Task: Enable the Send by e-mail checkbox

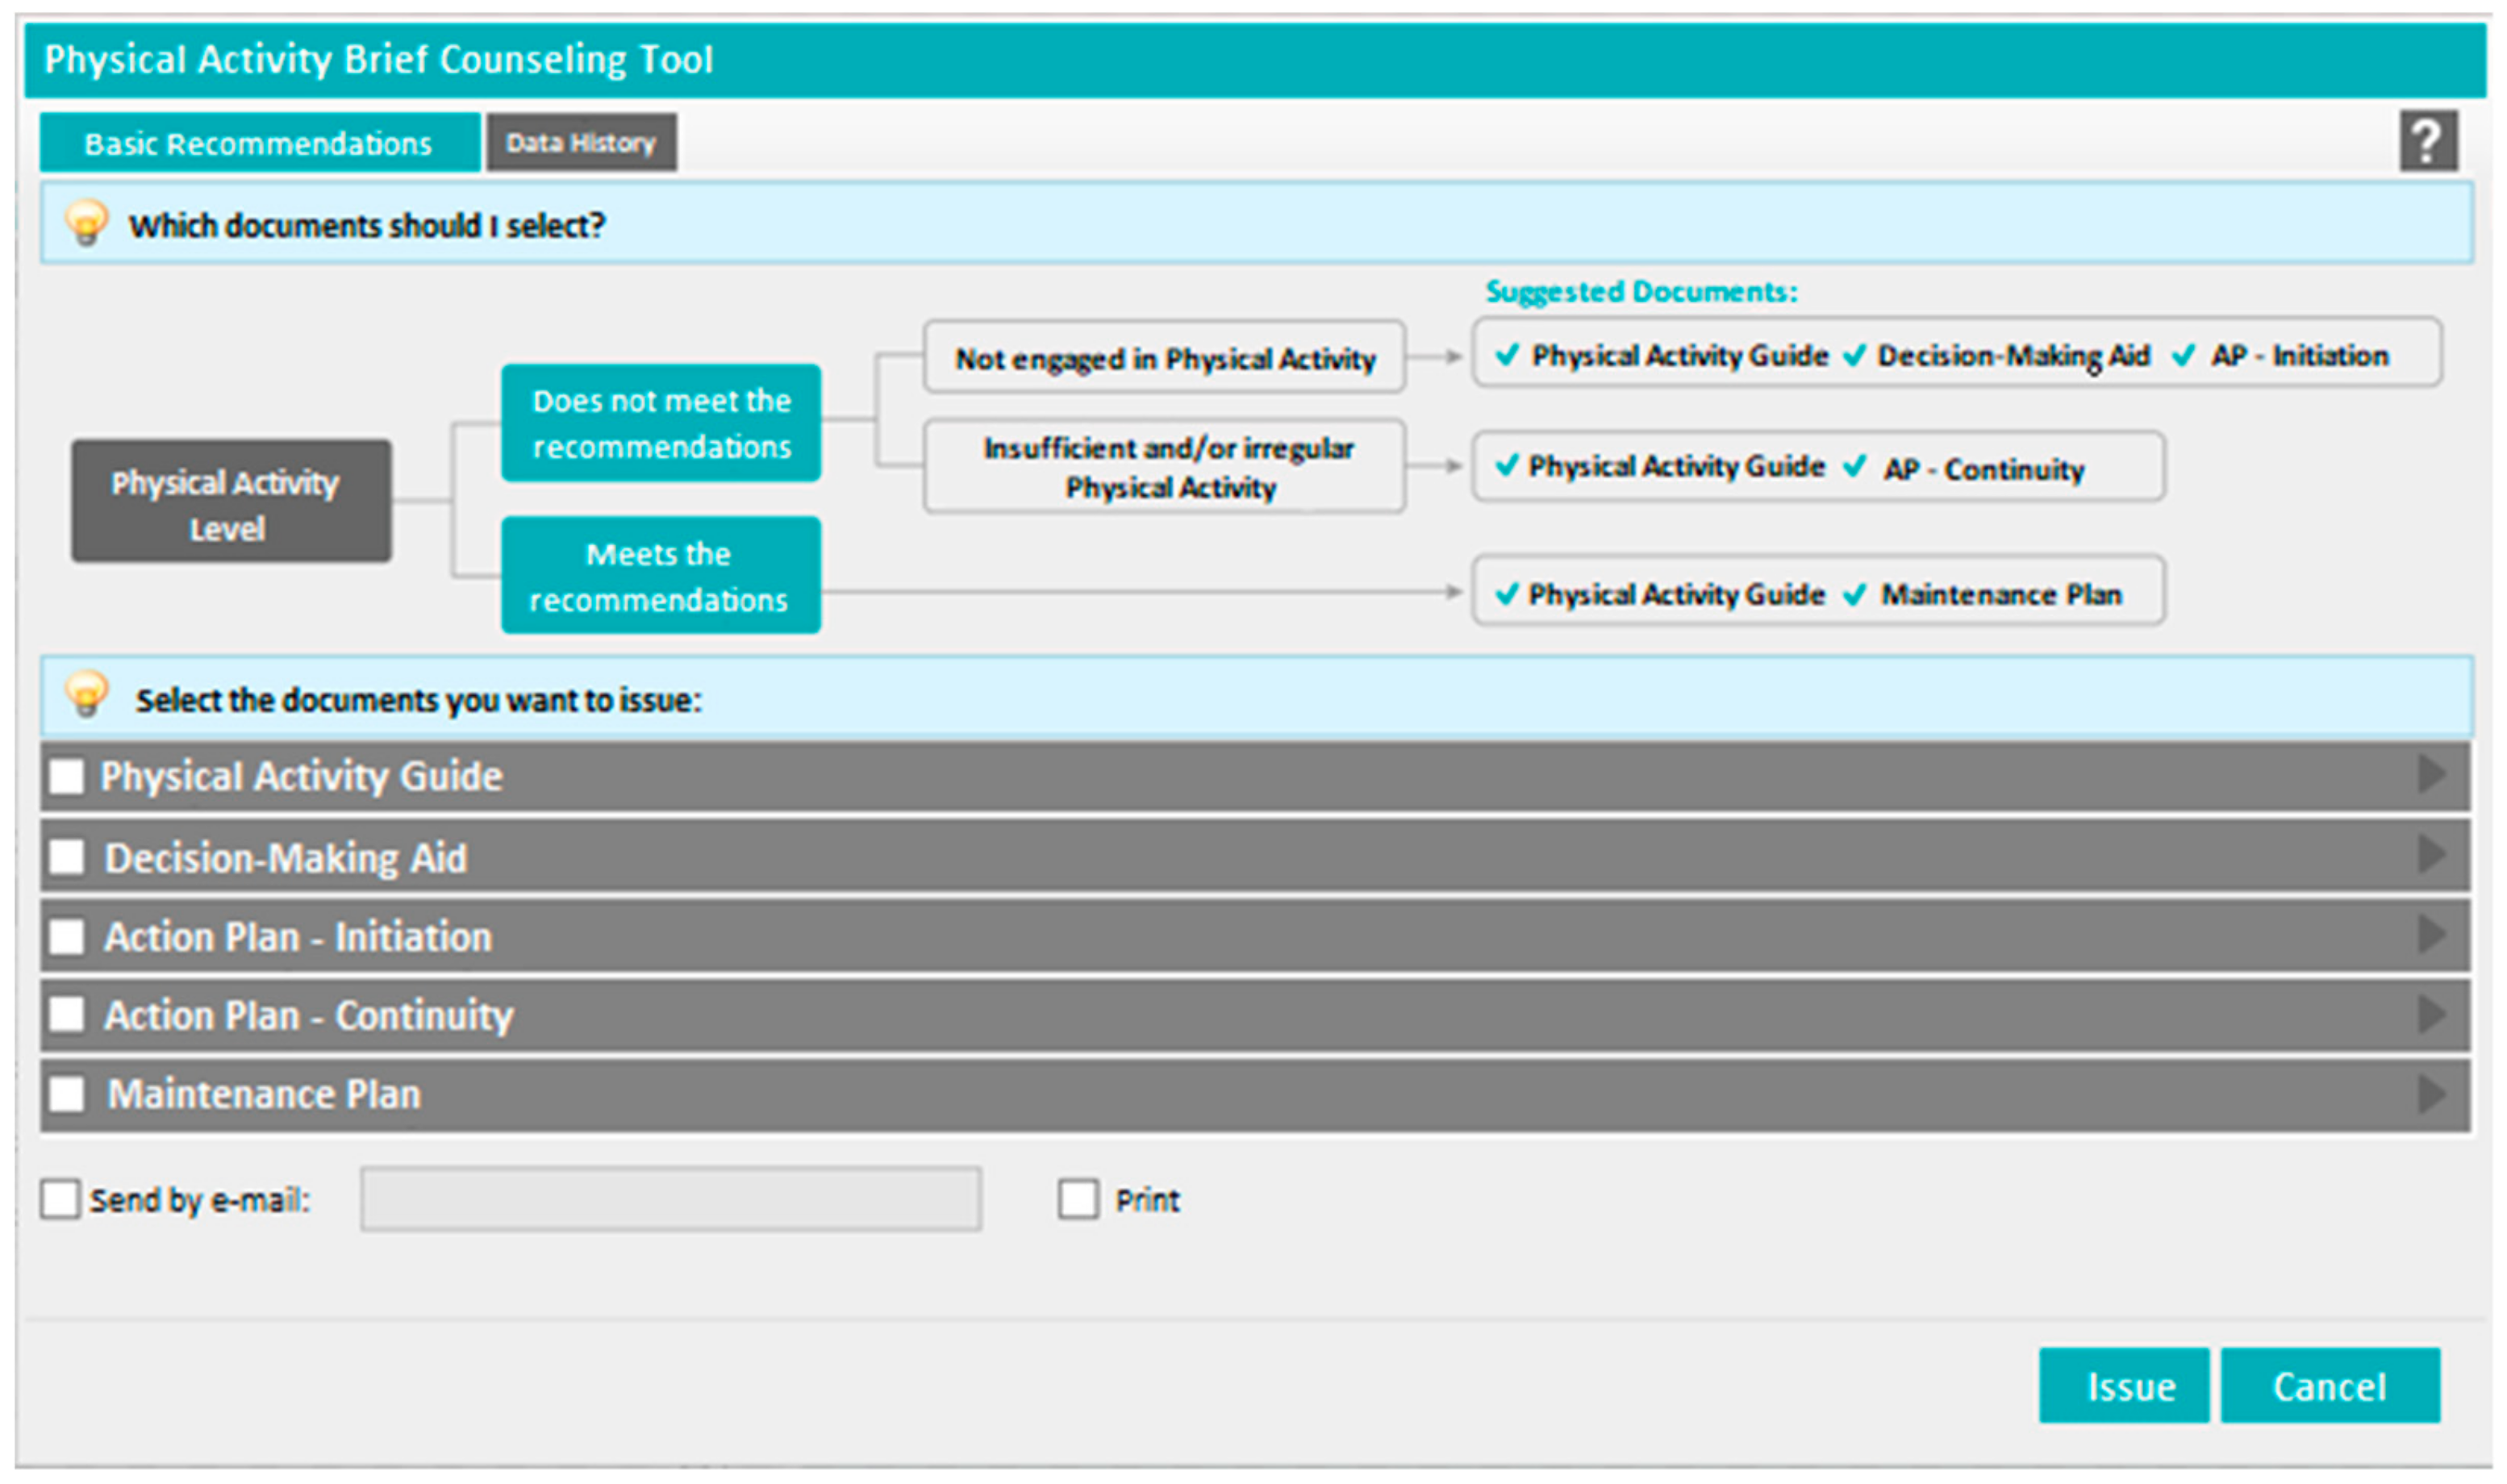Action: (60, 1199)
